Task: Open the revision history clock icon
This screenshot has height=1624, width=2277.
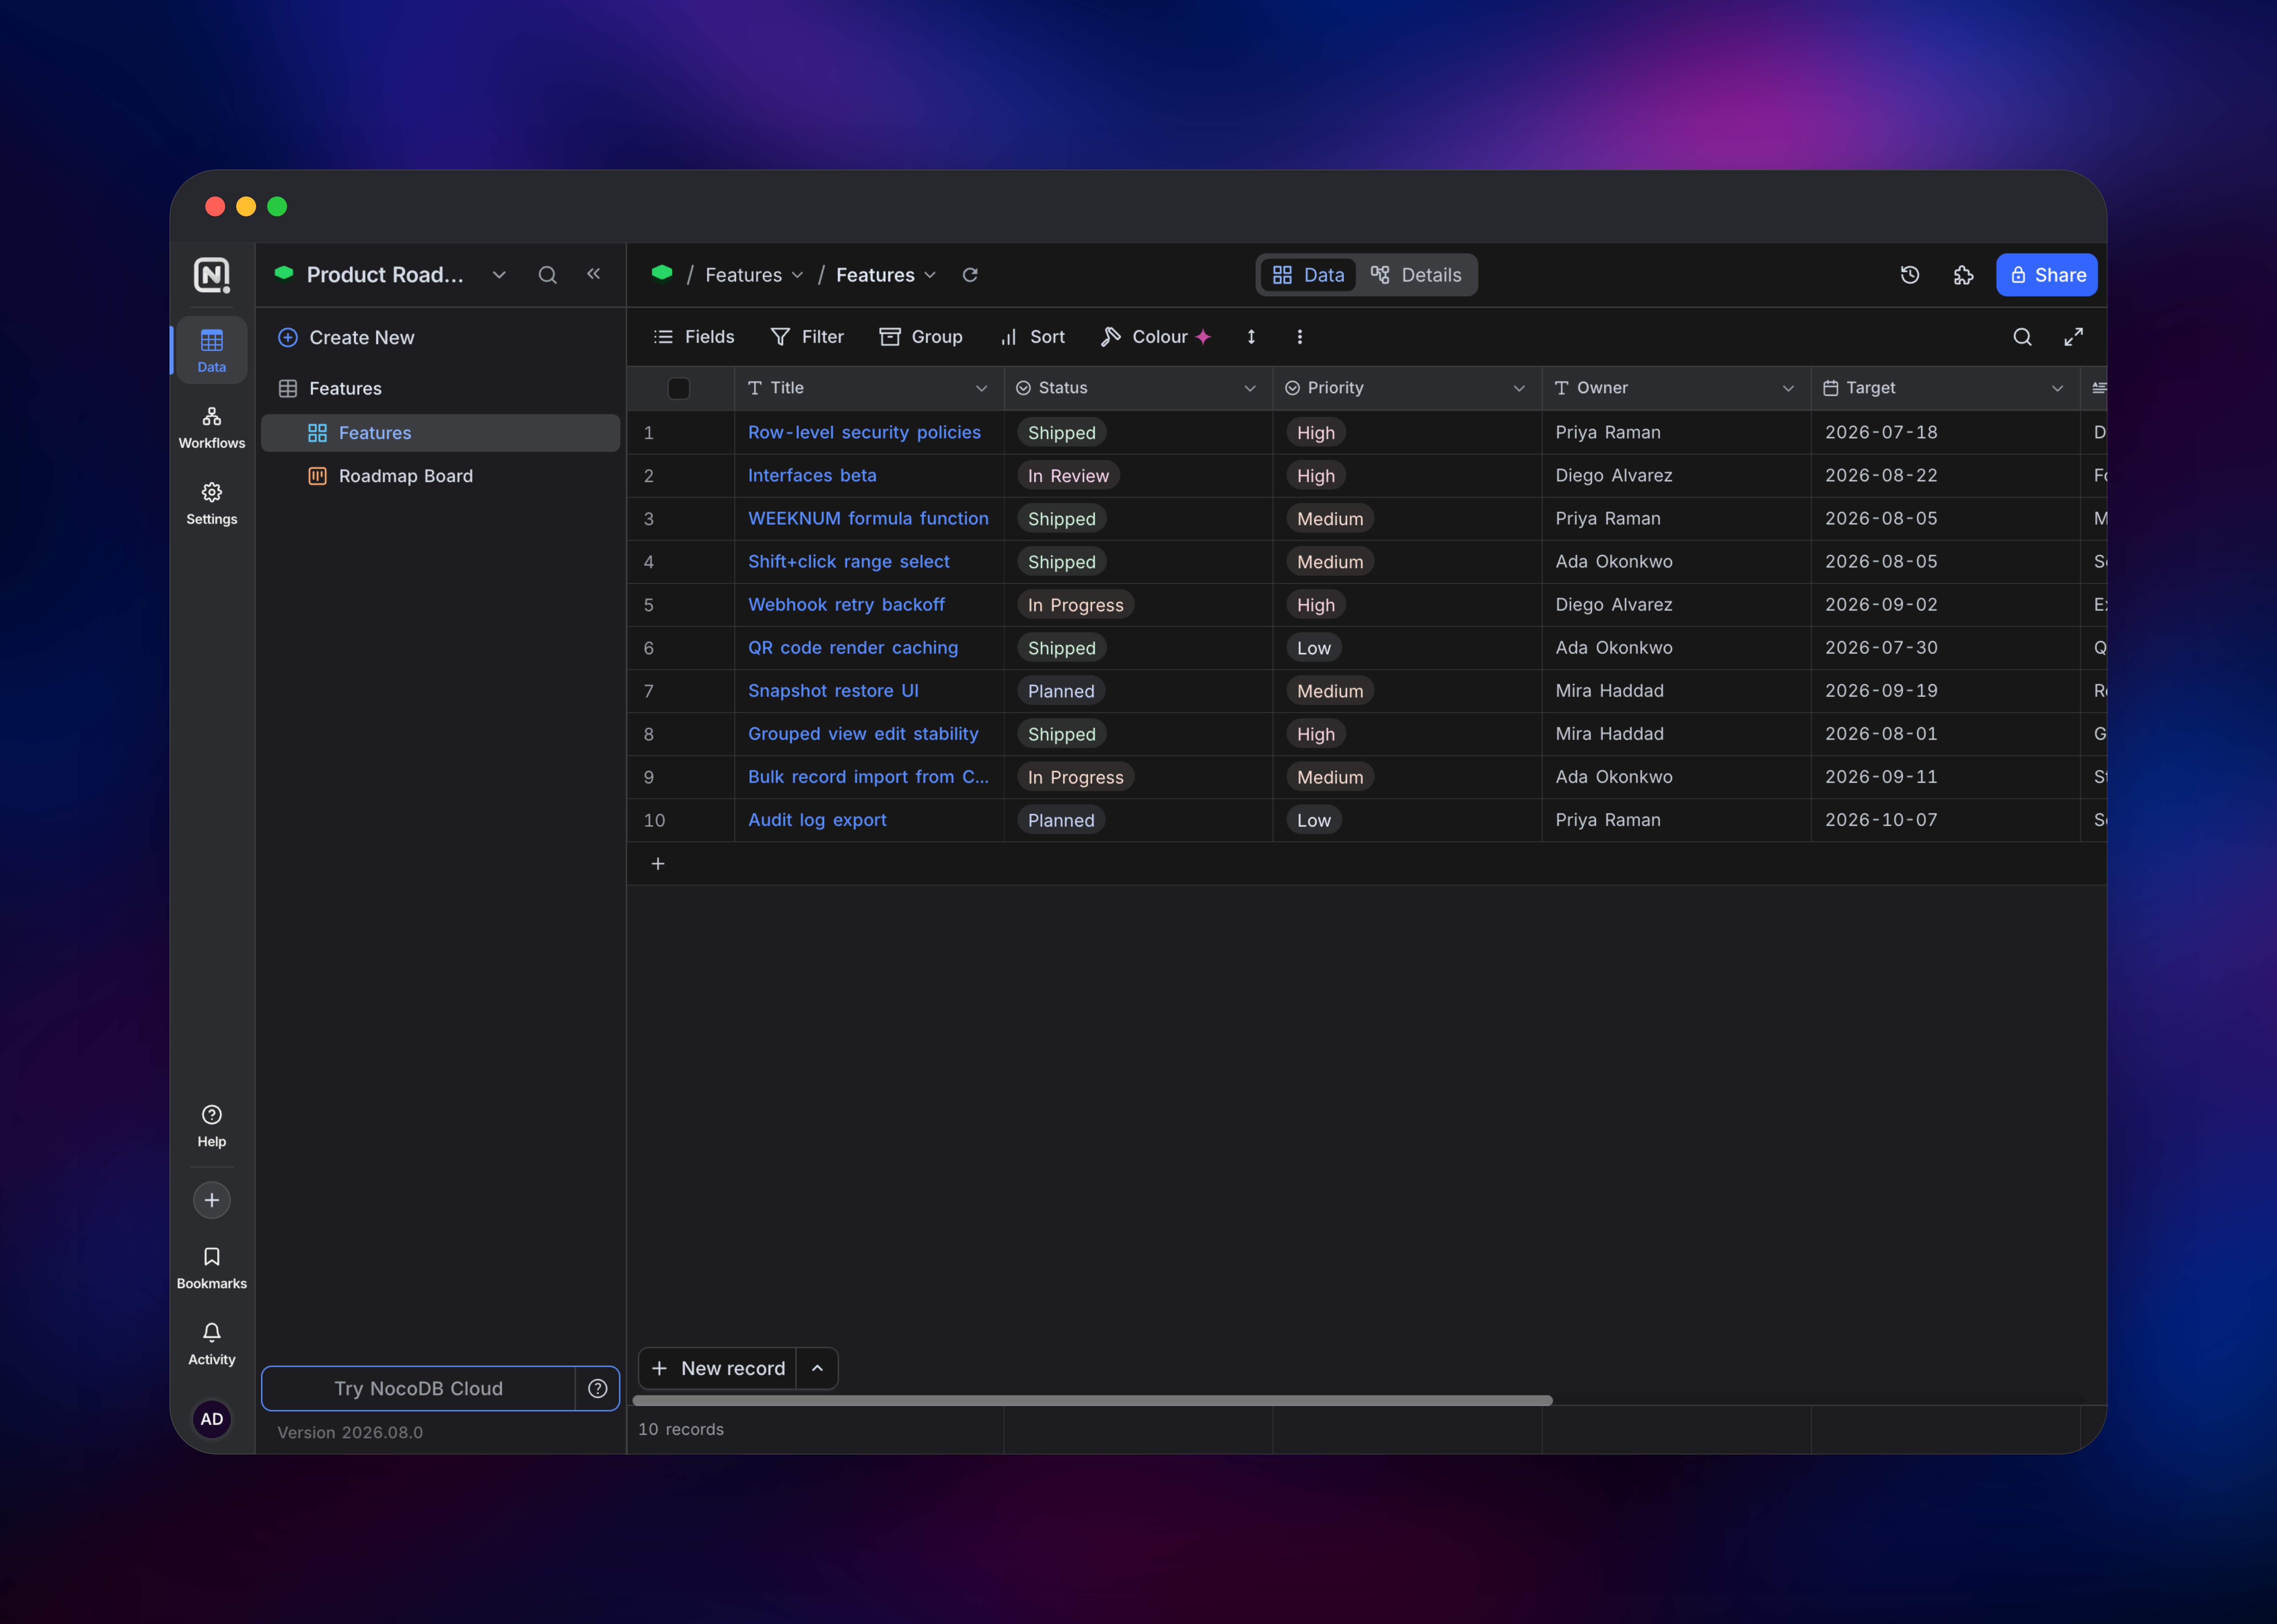Action: (1910, 275)
